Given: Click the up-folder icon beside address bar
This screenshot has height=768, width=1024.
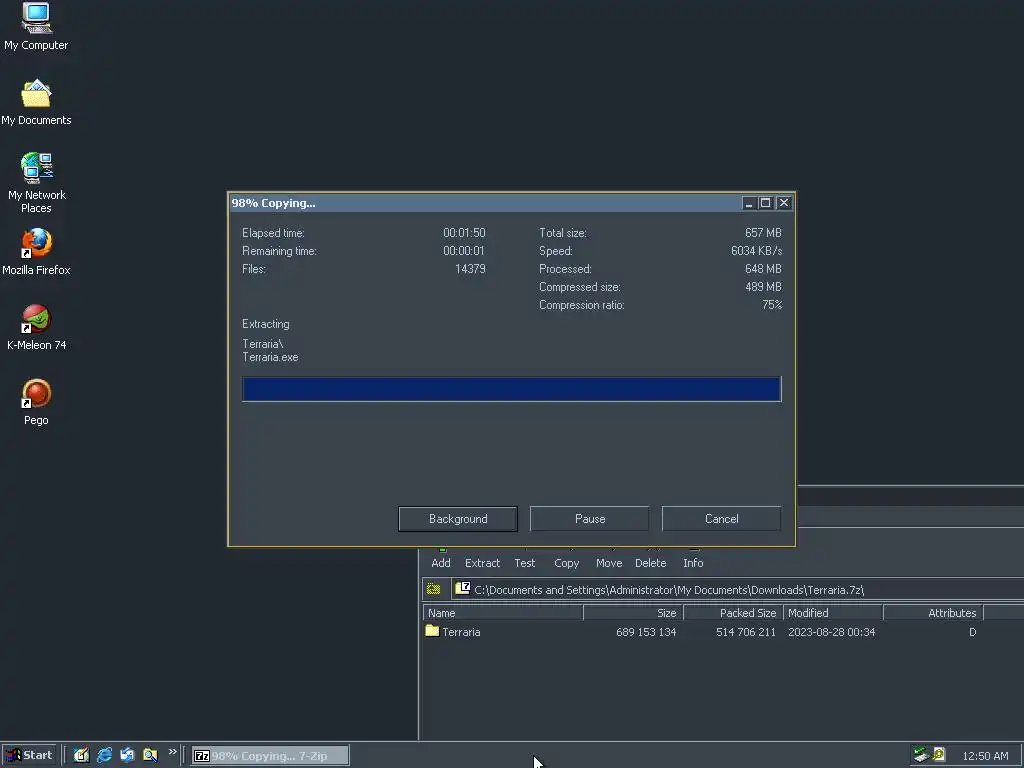Looking at the screenshot, I should [434, 589].
